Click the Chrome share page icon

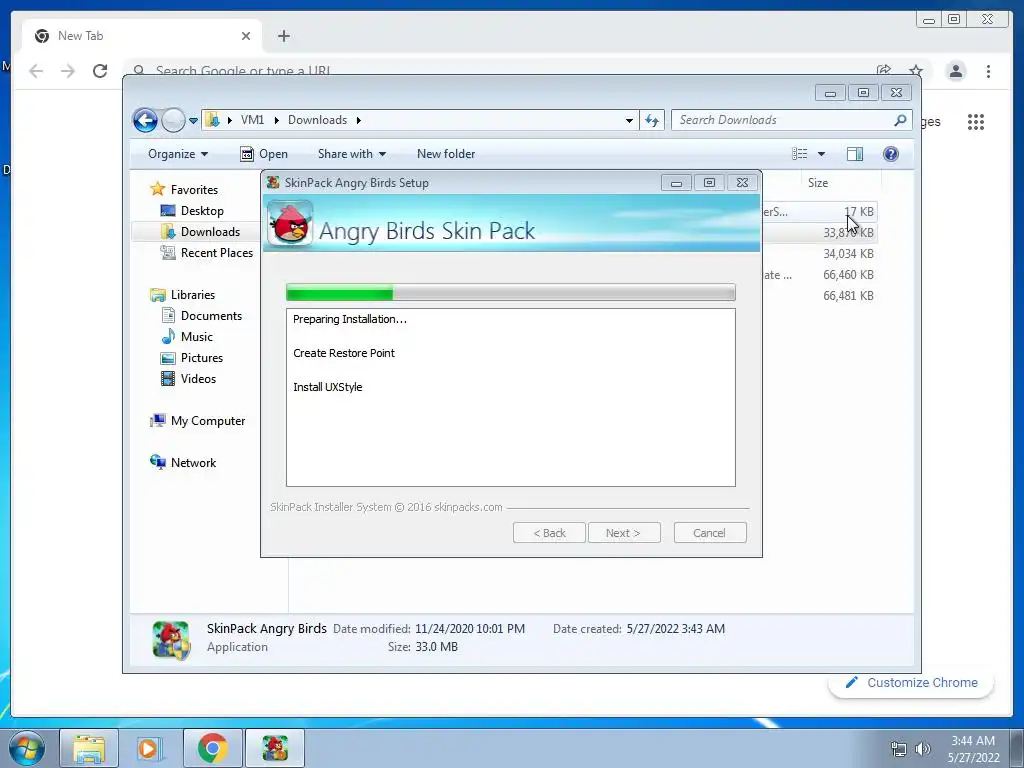click(884, 71)
